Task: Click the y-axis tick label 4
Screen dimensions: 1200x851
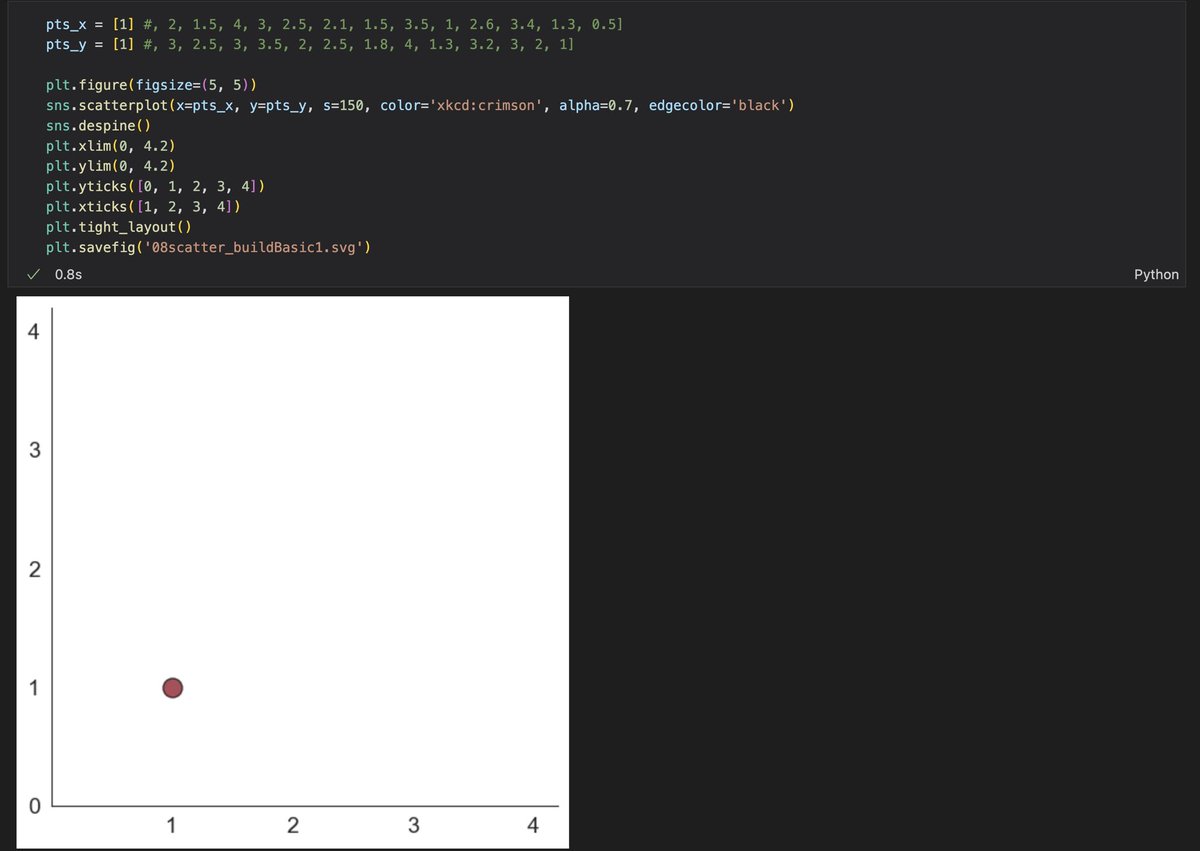Action: 34,332
